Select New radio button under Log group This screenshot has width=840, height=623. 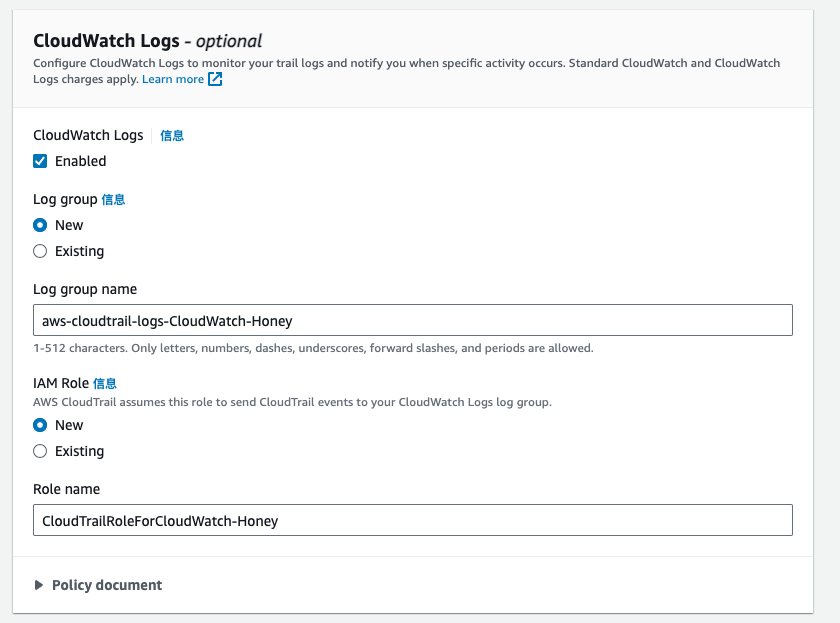coord(40,225)
